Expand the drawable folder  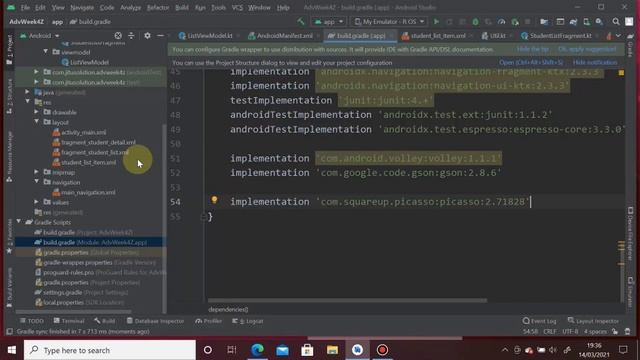coord(37,112)
